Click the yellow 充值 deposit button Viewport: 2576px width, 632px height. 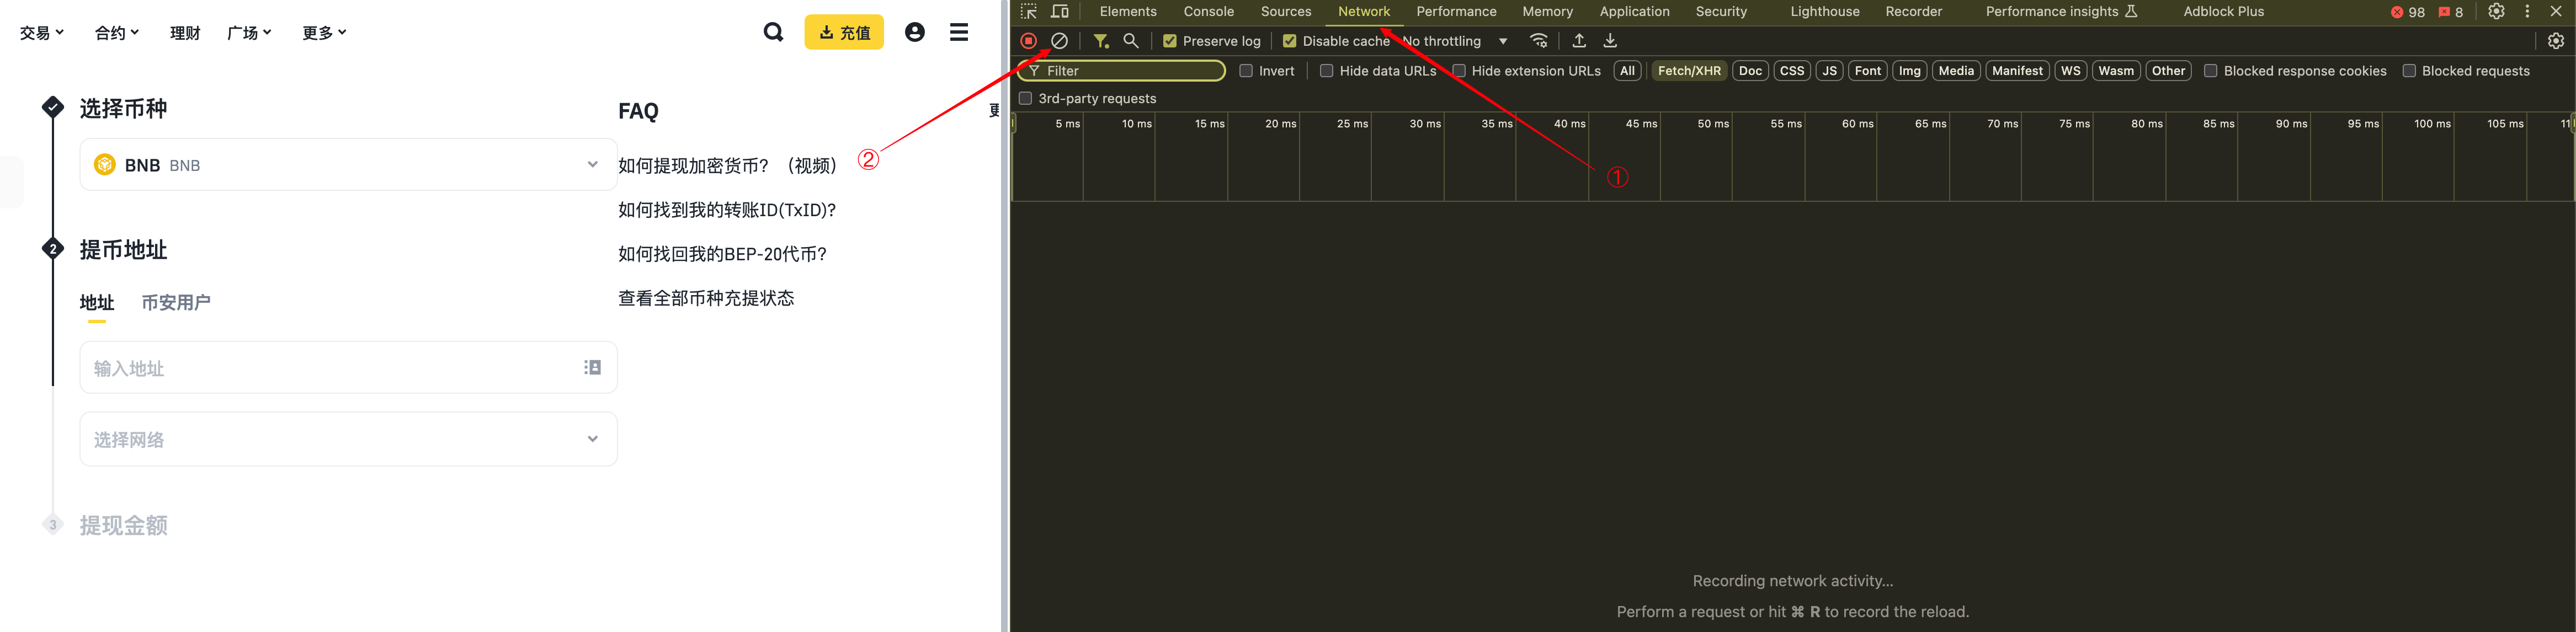843,32
